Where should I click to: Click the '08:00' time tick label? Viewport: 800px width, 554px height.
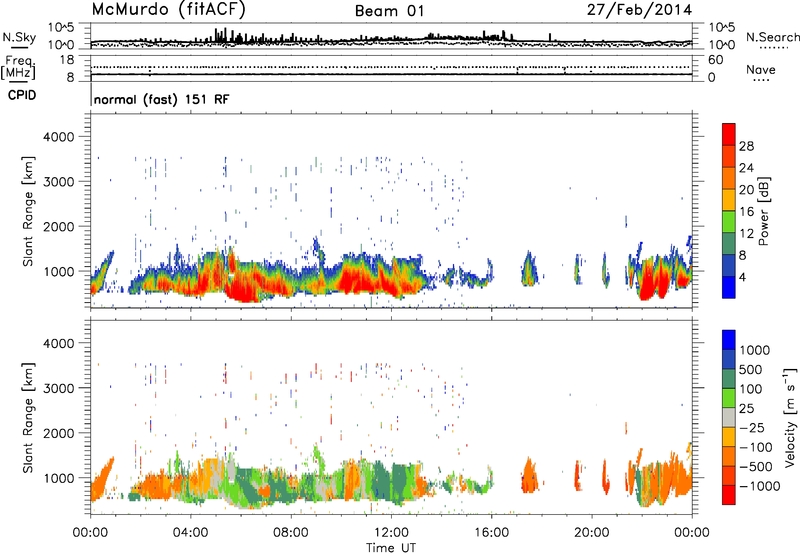pos(291,533)
